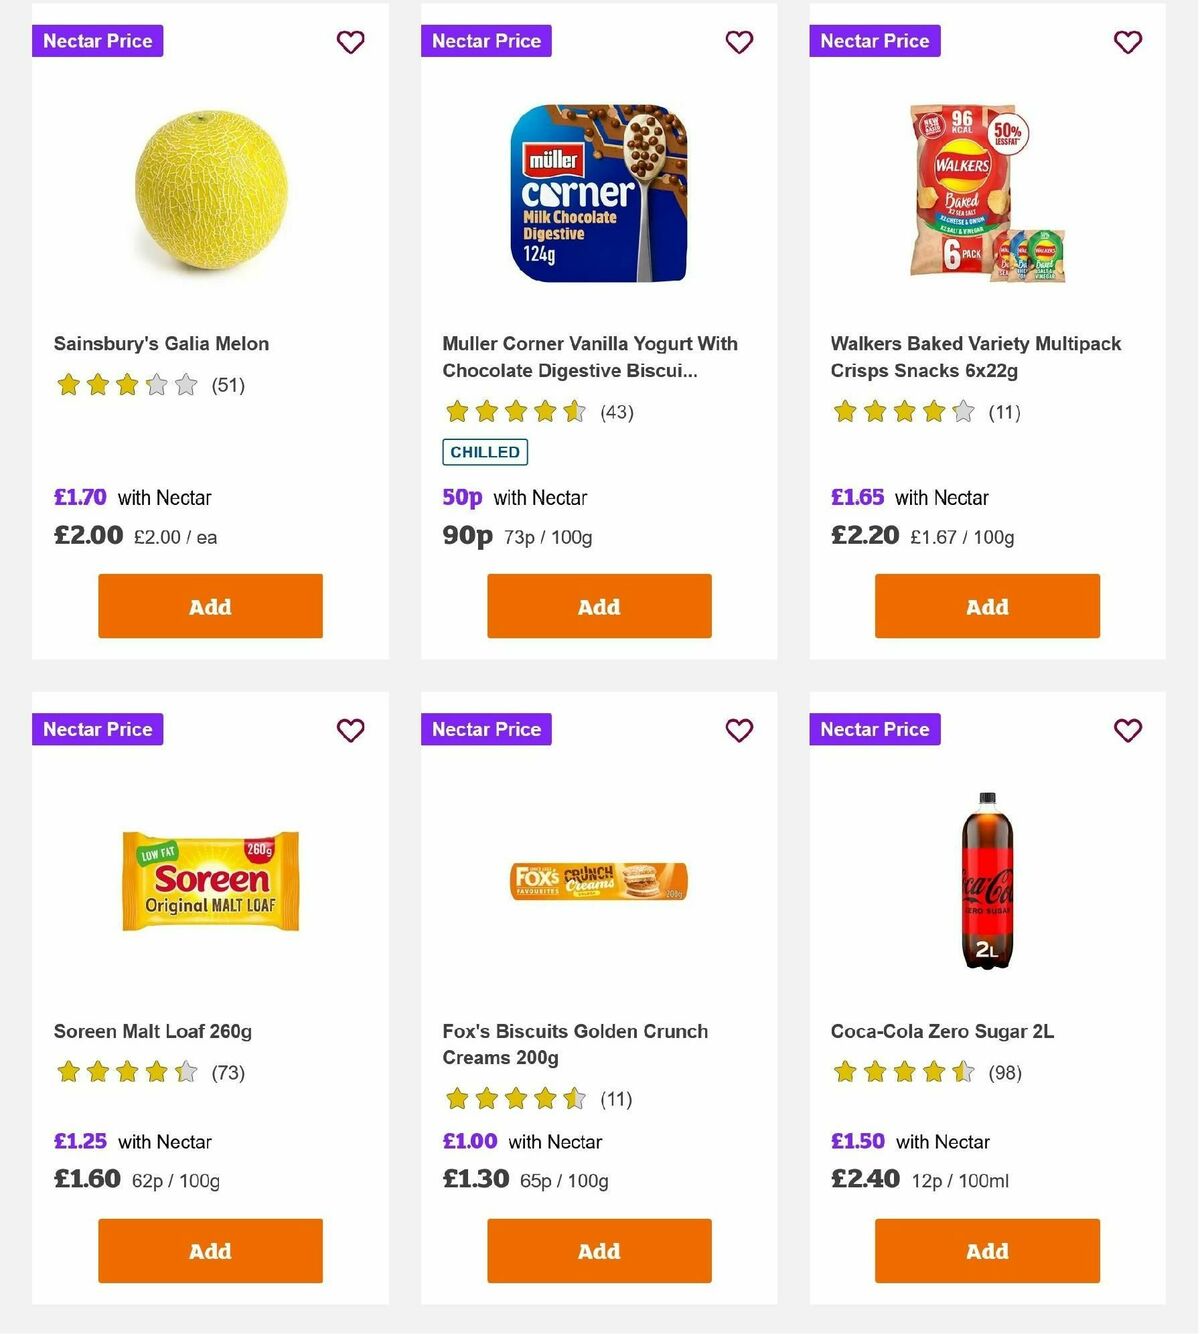
Task: Click the Nectar Price badge on Galia Melon
Action: pyautogui.click(x=97, y=41)
